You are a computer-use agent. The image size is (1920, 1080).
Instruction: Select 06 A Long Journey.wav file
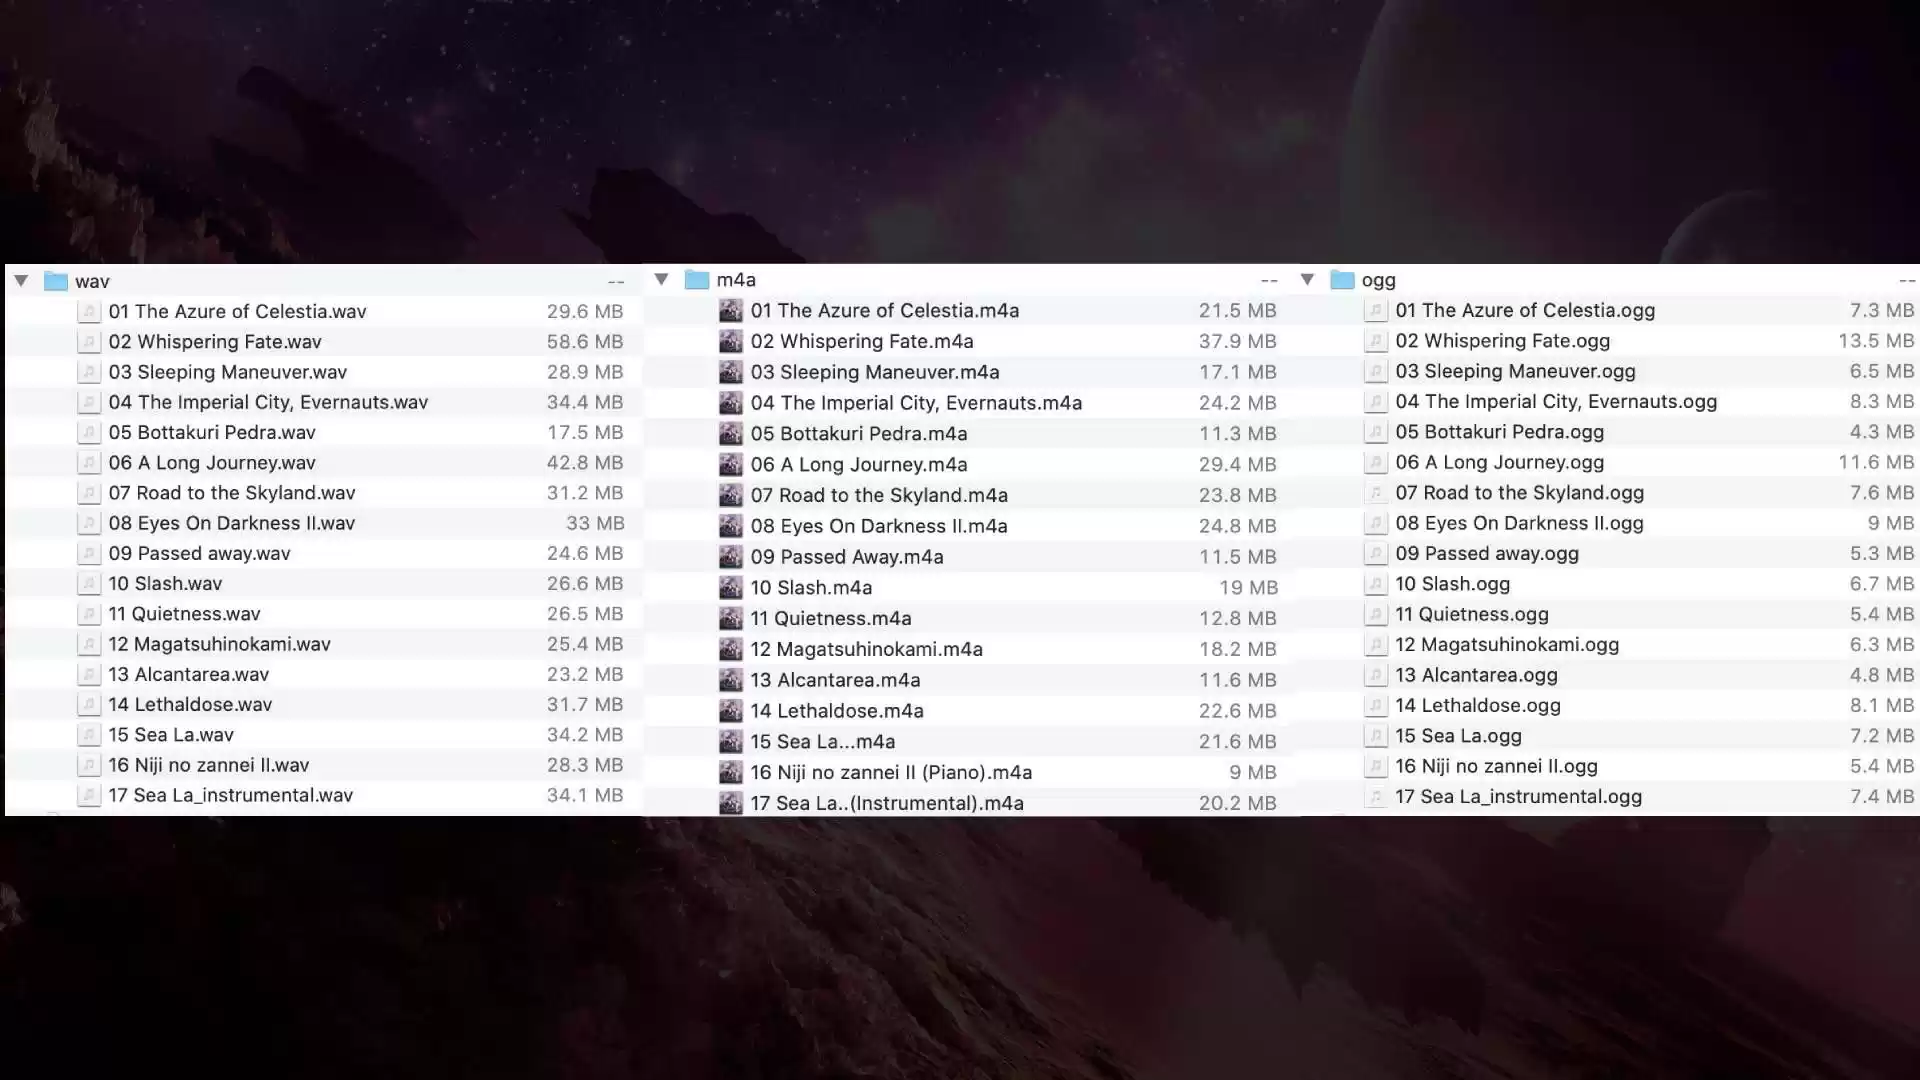point(212,463)
